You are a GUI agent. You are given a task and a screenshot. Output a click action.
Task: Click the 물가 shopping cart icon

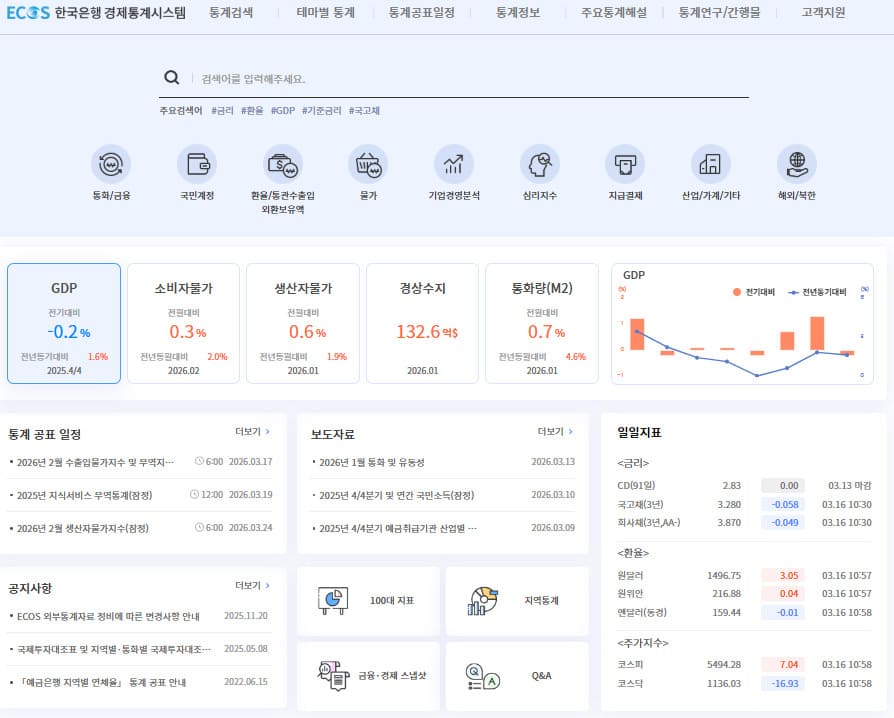pyautogui.click(x=368, y=163)
